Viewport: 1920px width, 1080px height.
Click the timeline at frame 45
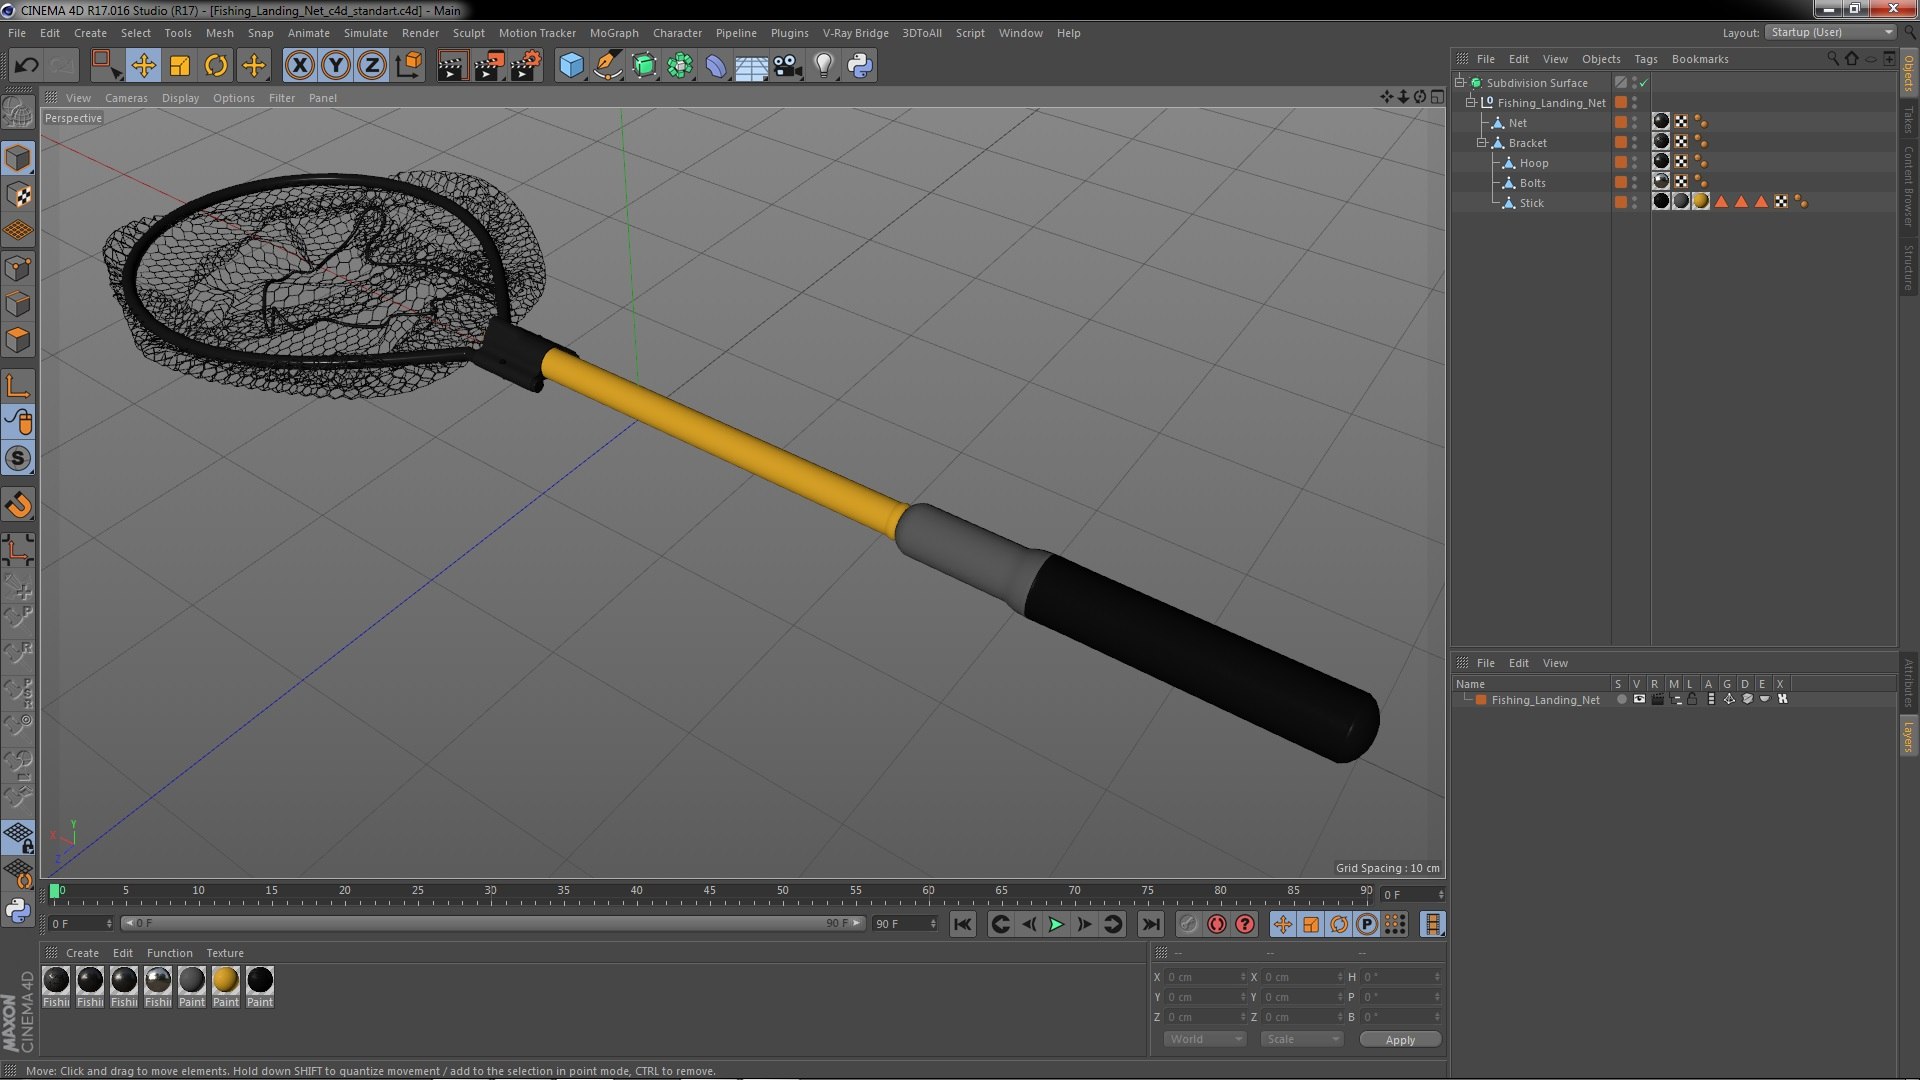coord(710,893)
